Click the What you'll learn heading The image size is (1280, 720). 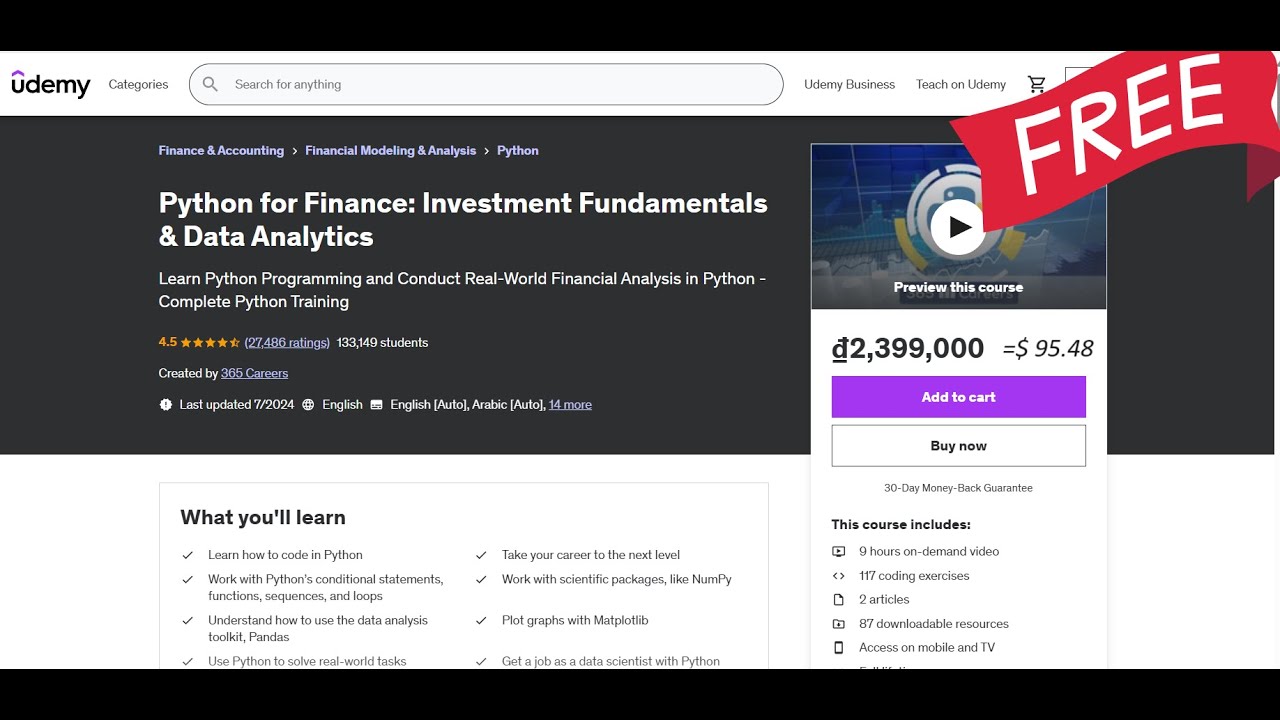pos(263,517)
